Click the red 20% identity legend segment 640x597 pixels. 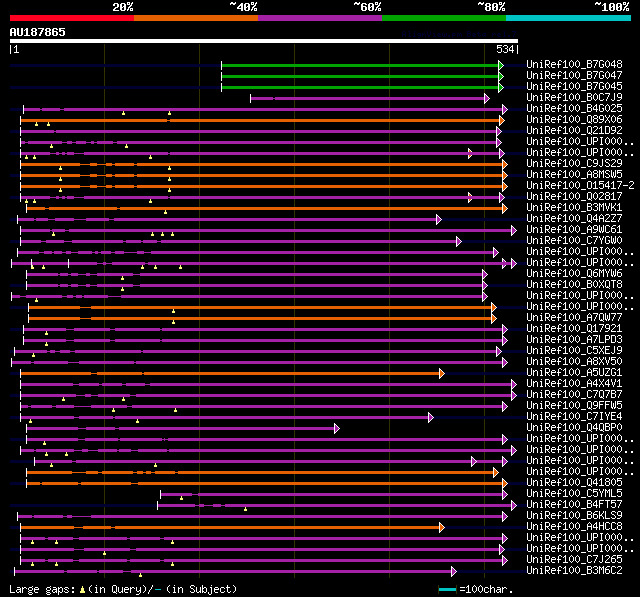click(x=72, y=18)
